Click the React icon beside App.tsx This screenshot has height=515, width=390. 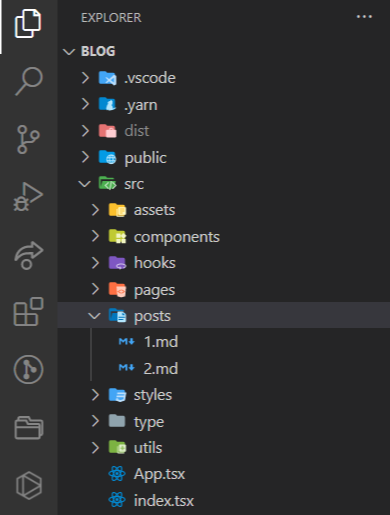tap(117, 474)
